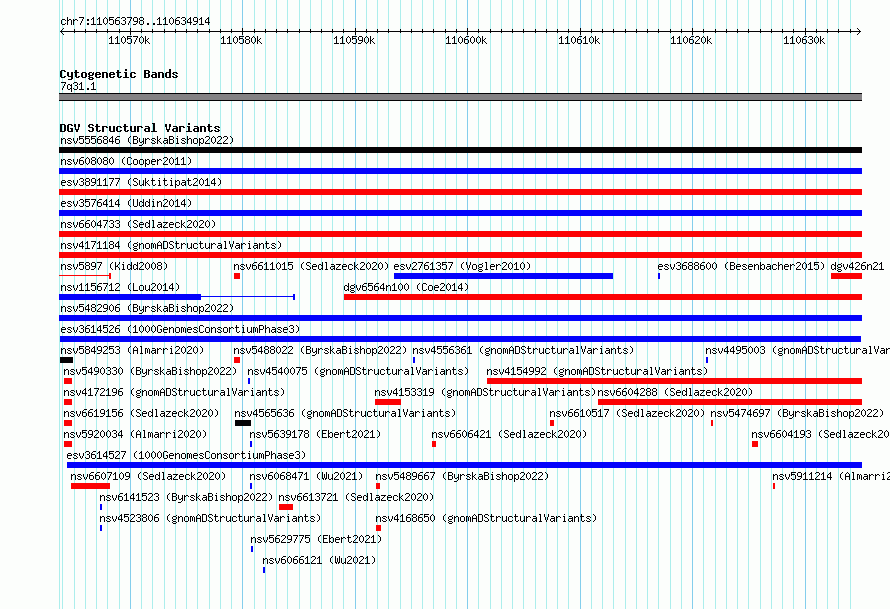Select nsv4523806 (gnomADStructuralVariants) label
This screenshot has width=890, height=609.
click(x=210, y=518)
